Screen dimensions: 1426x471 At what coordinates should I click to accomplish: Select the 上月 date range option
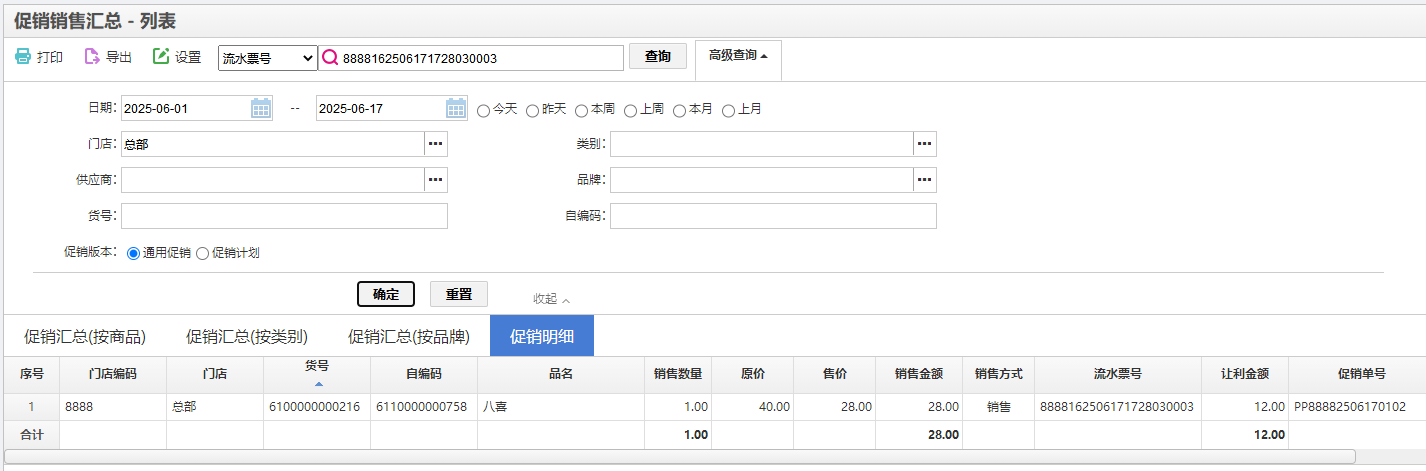tap(729, 110)
